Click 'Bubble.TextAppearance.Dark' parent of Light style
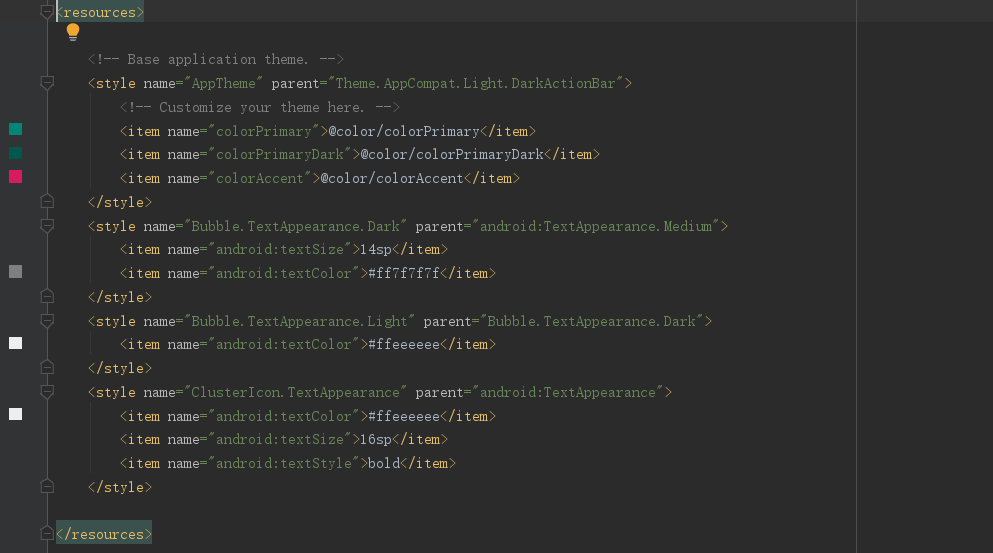Screen dimensions: 993x553 pos(591,321)
